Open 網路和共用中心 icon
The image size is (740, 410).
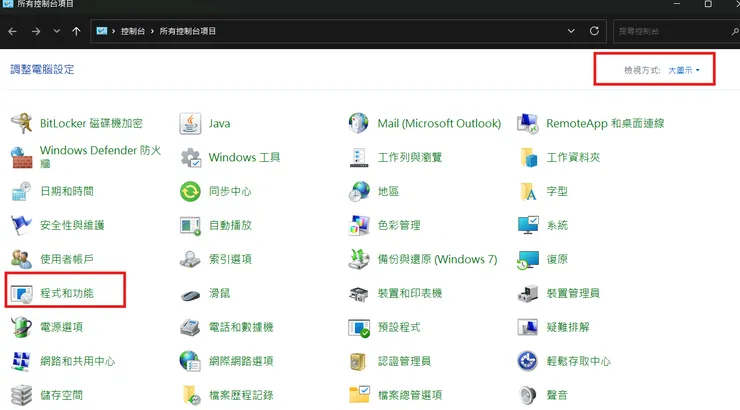click(x=22, y=361)
